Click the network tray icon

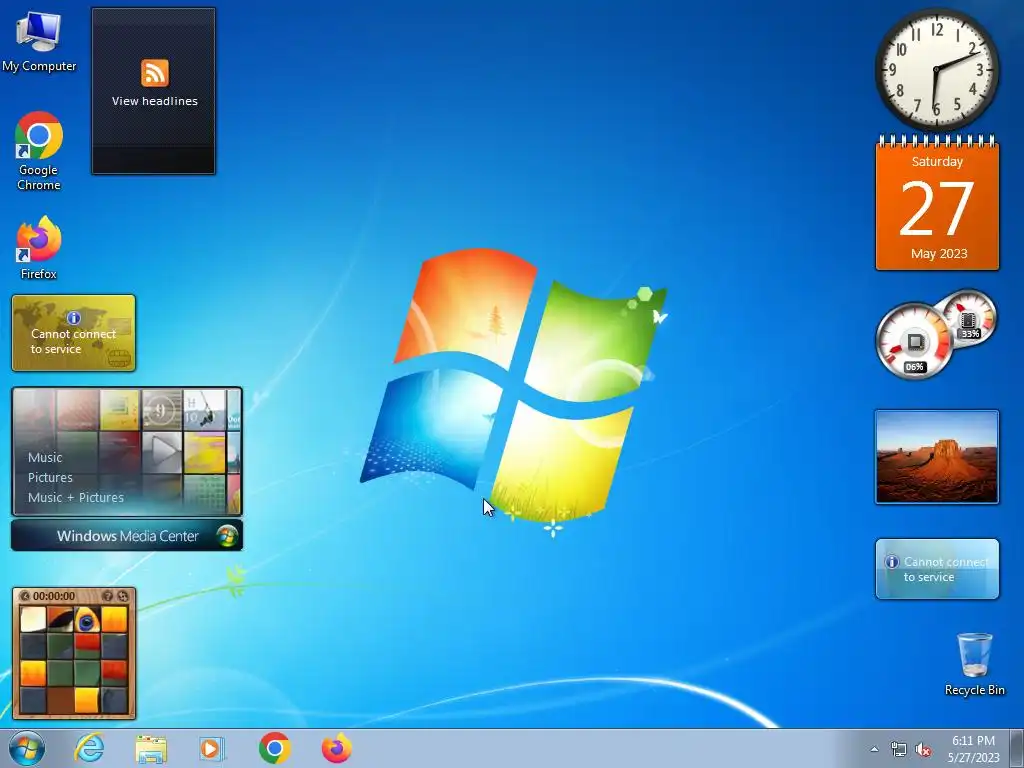pos(899,750)
